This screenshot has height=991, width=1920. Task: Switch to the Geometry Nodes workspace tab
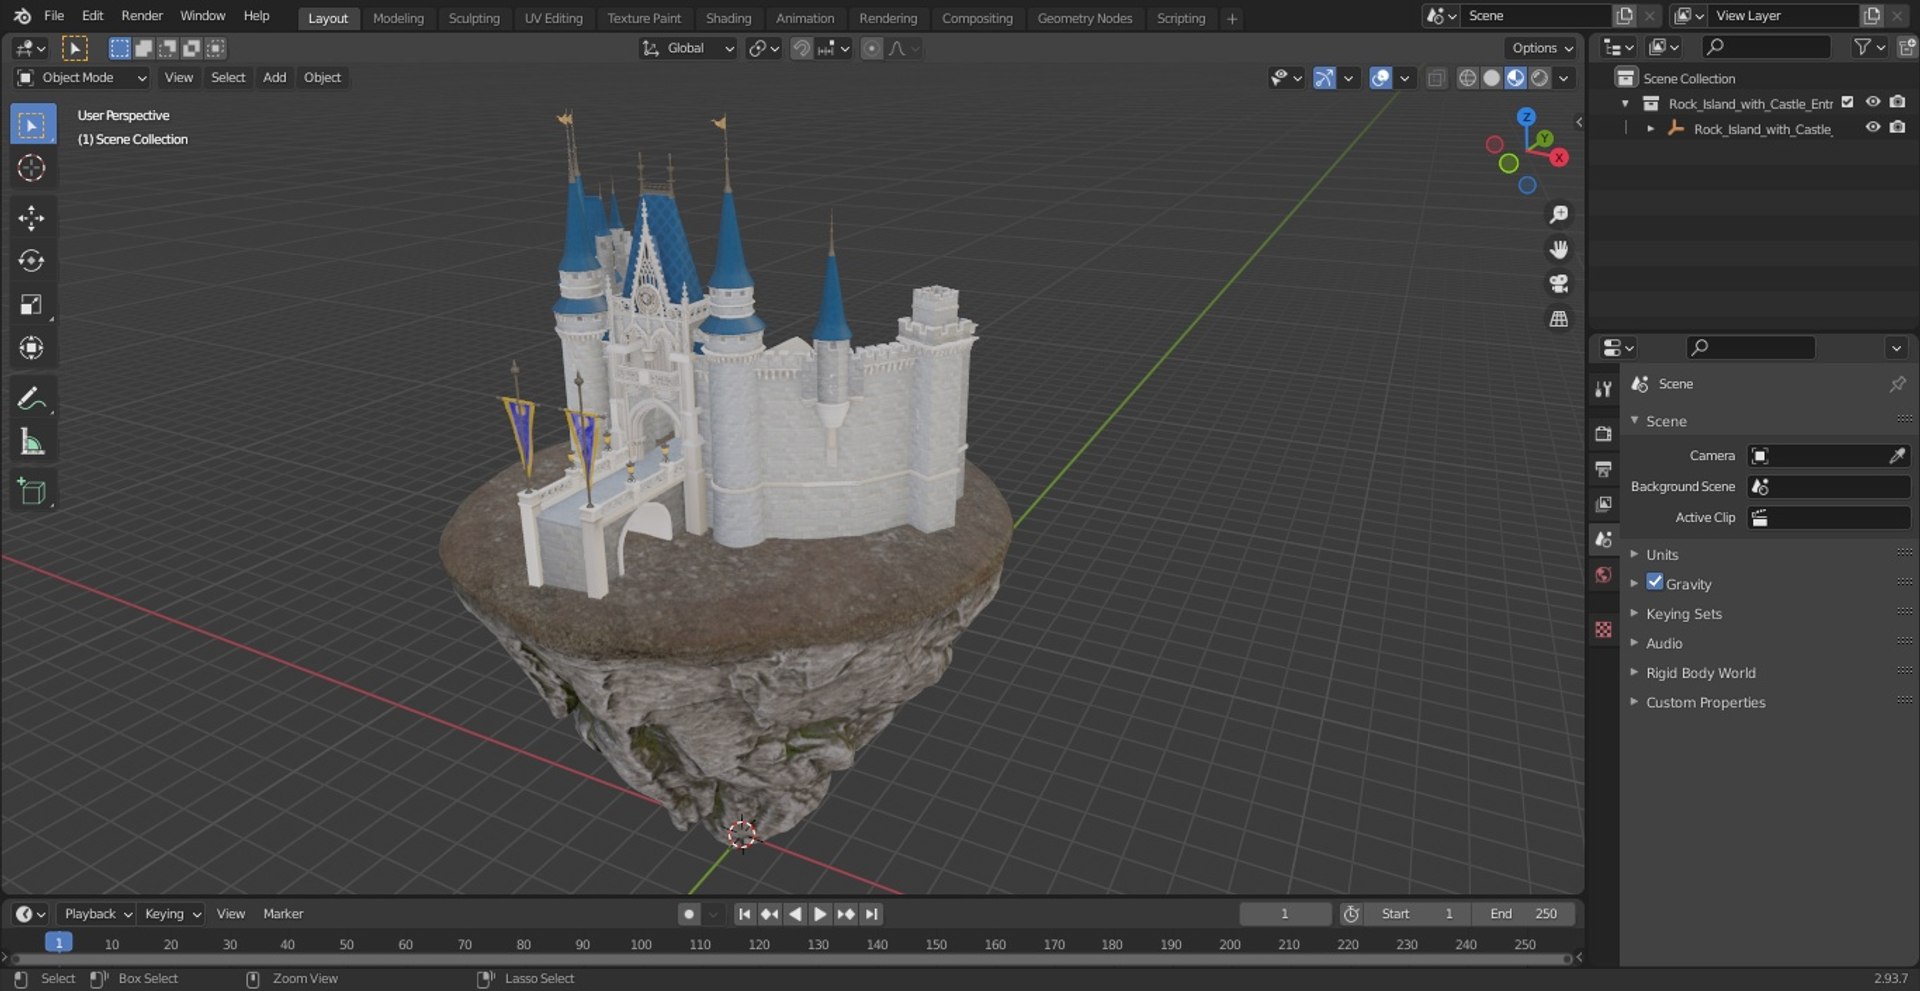[x=1084, y=18]
